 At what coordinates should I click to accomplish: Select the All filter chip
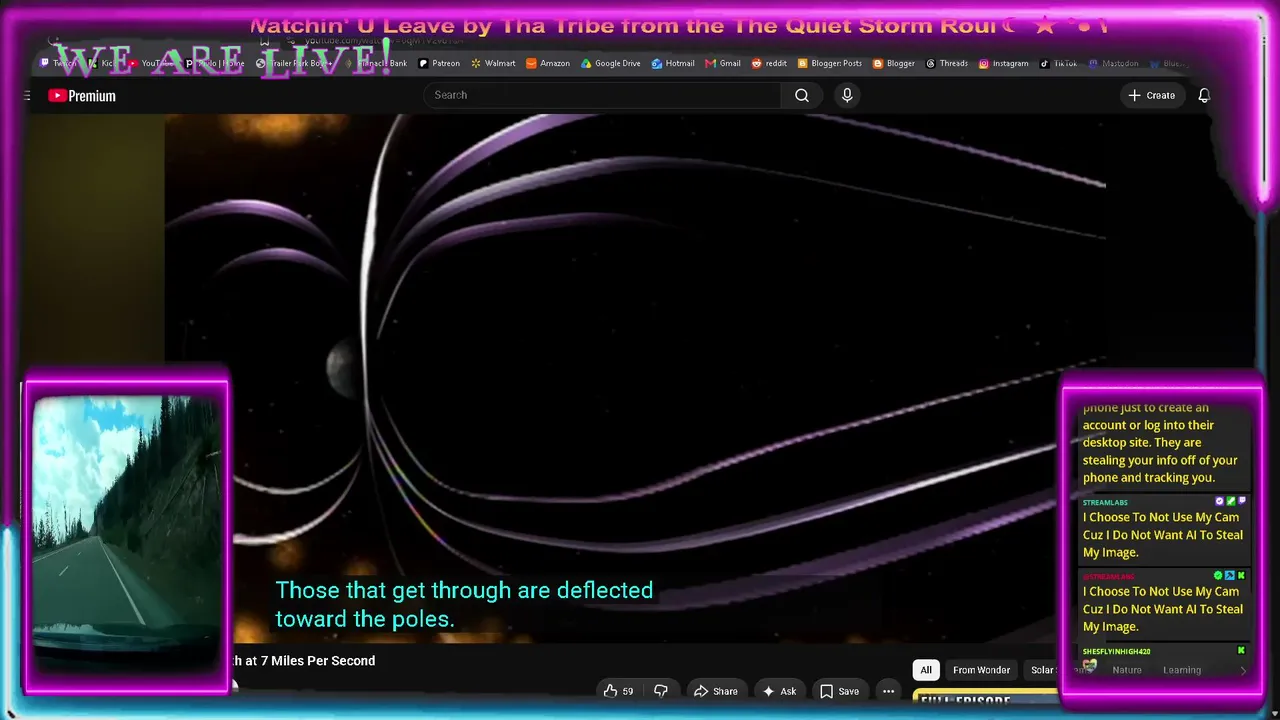click(926, 670)
